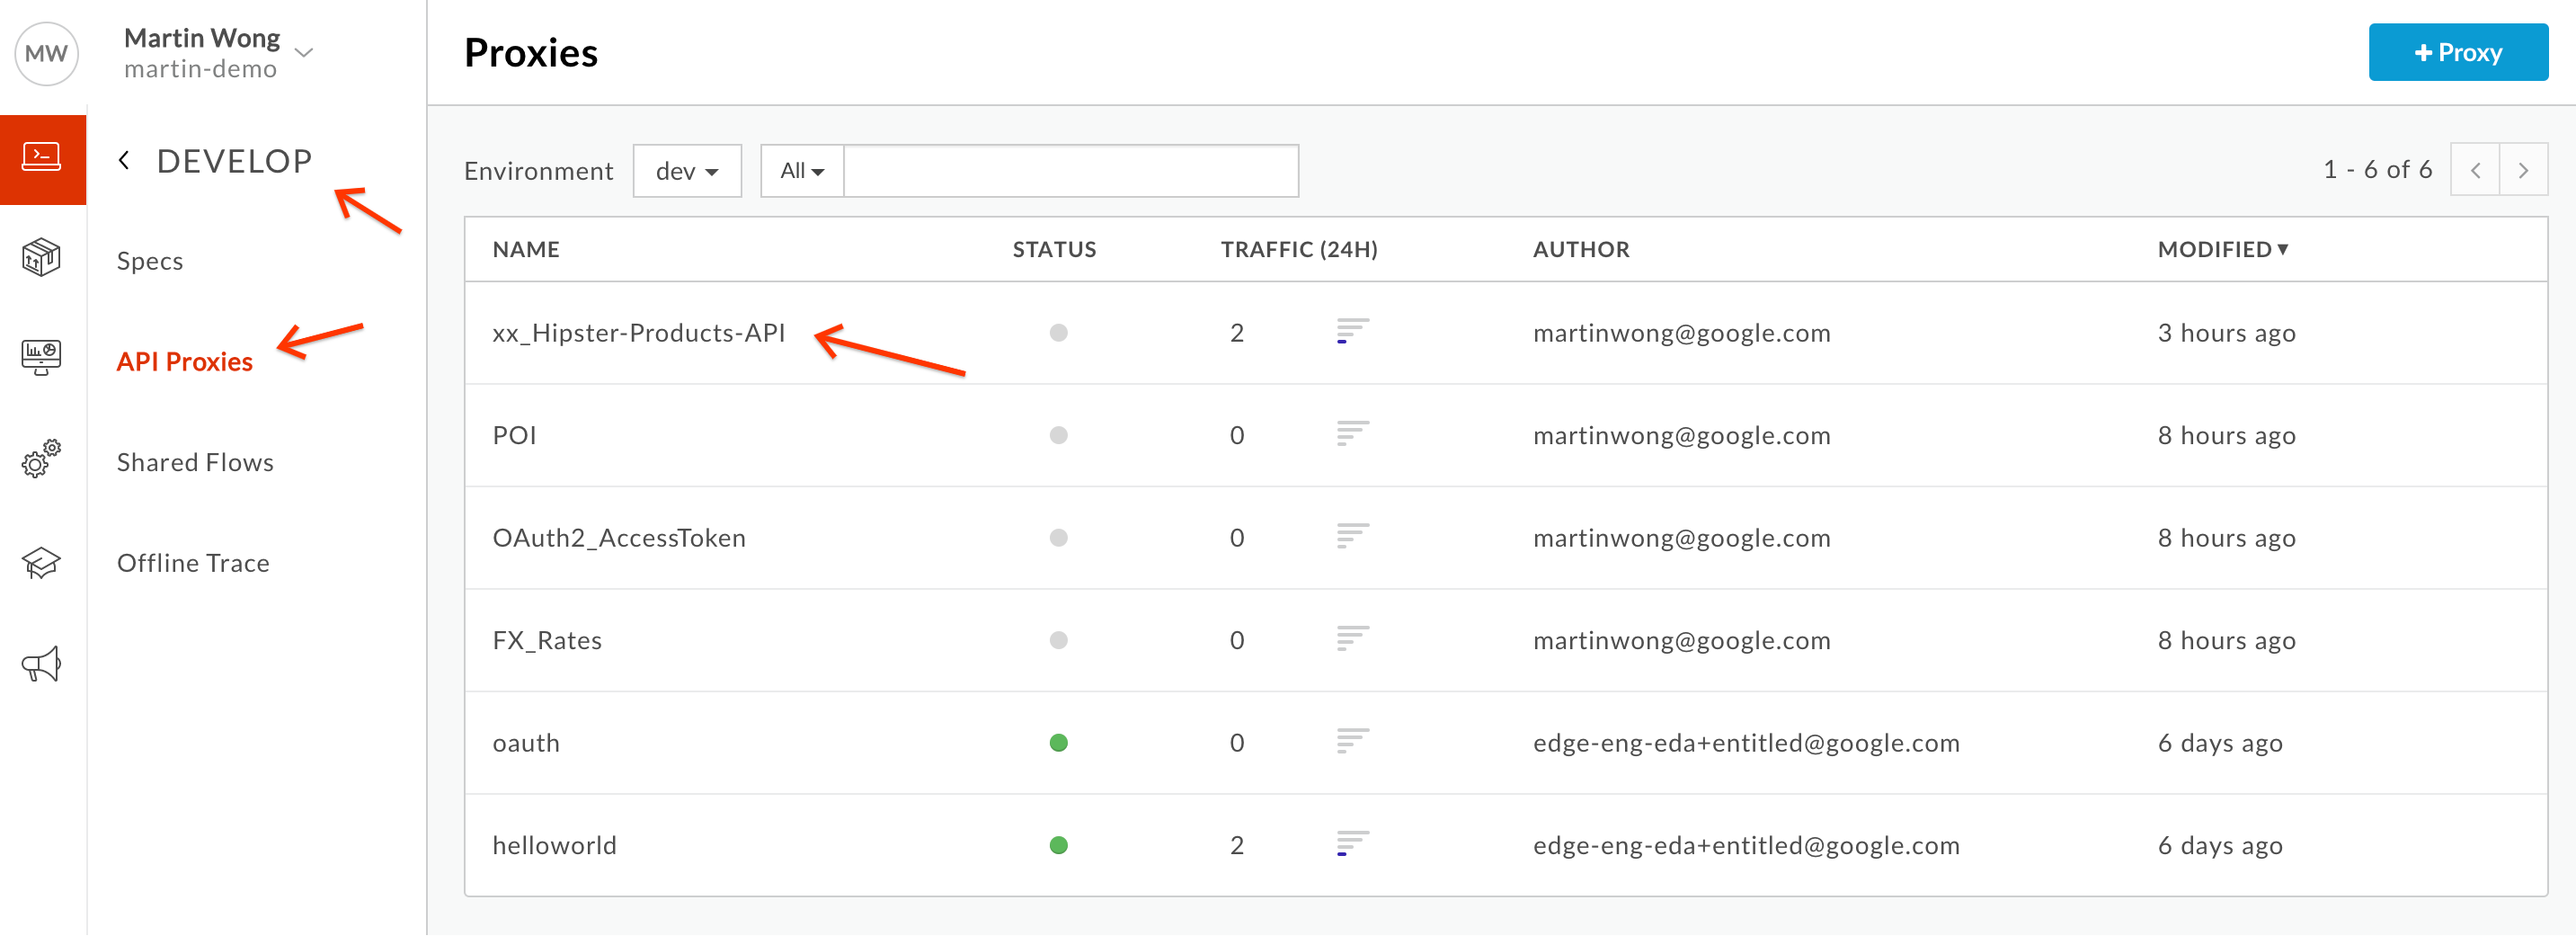Go to next page of proxies
This screenshot has width=2576, height=936.
(x=2523, y=170)
